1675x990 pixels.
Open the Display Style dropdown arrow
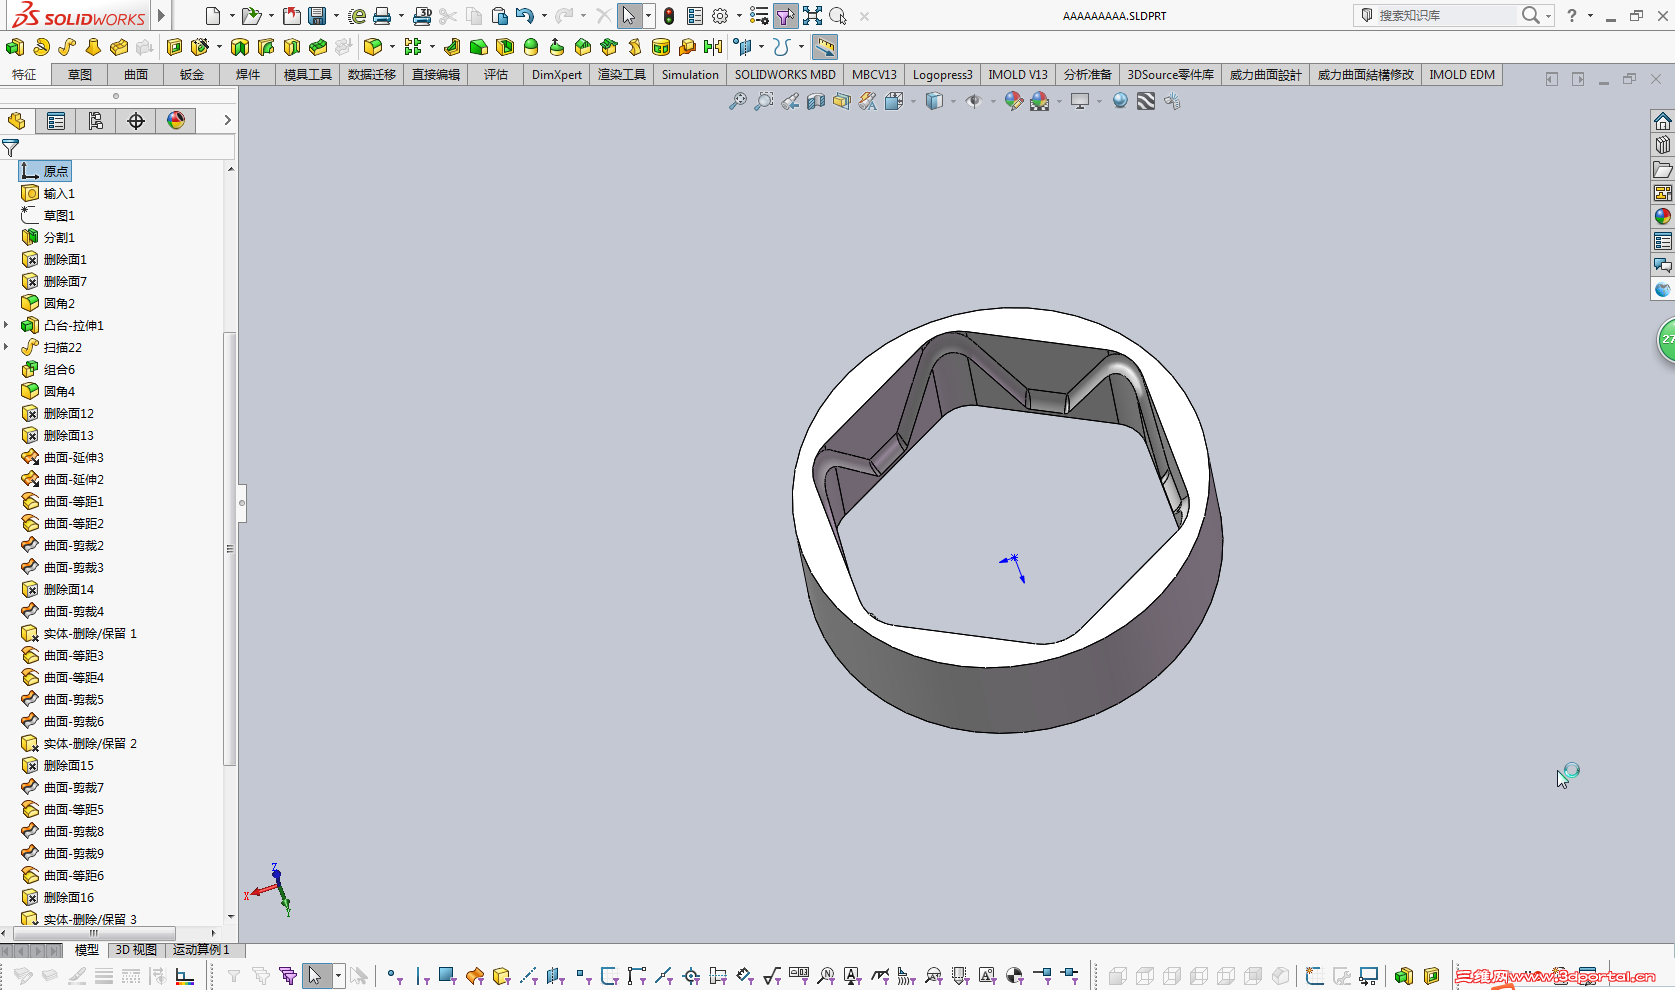[x=953, y=101]
